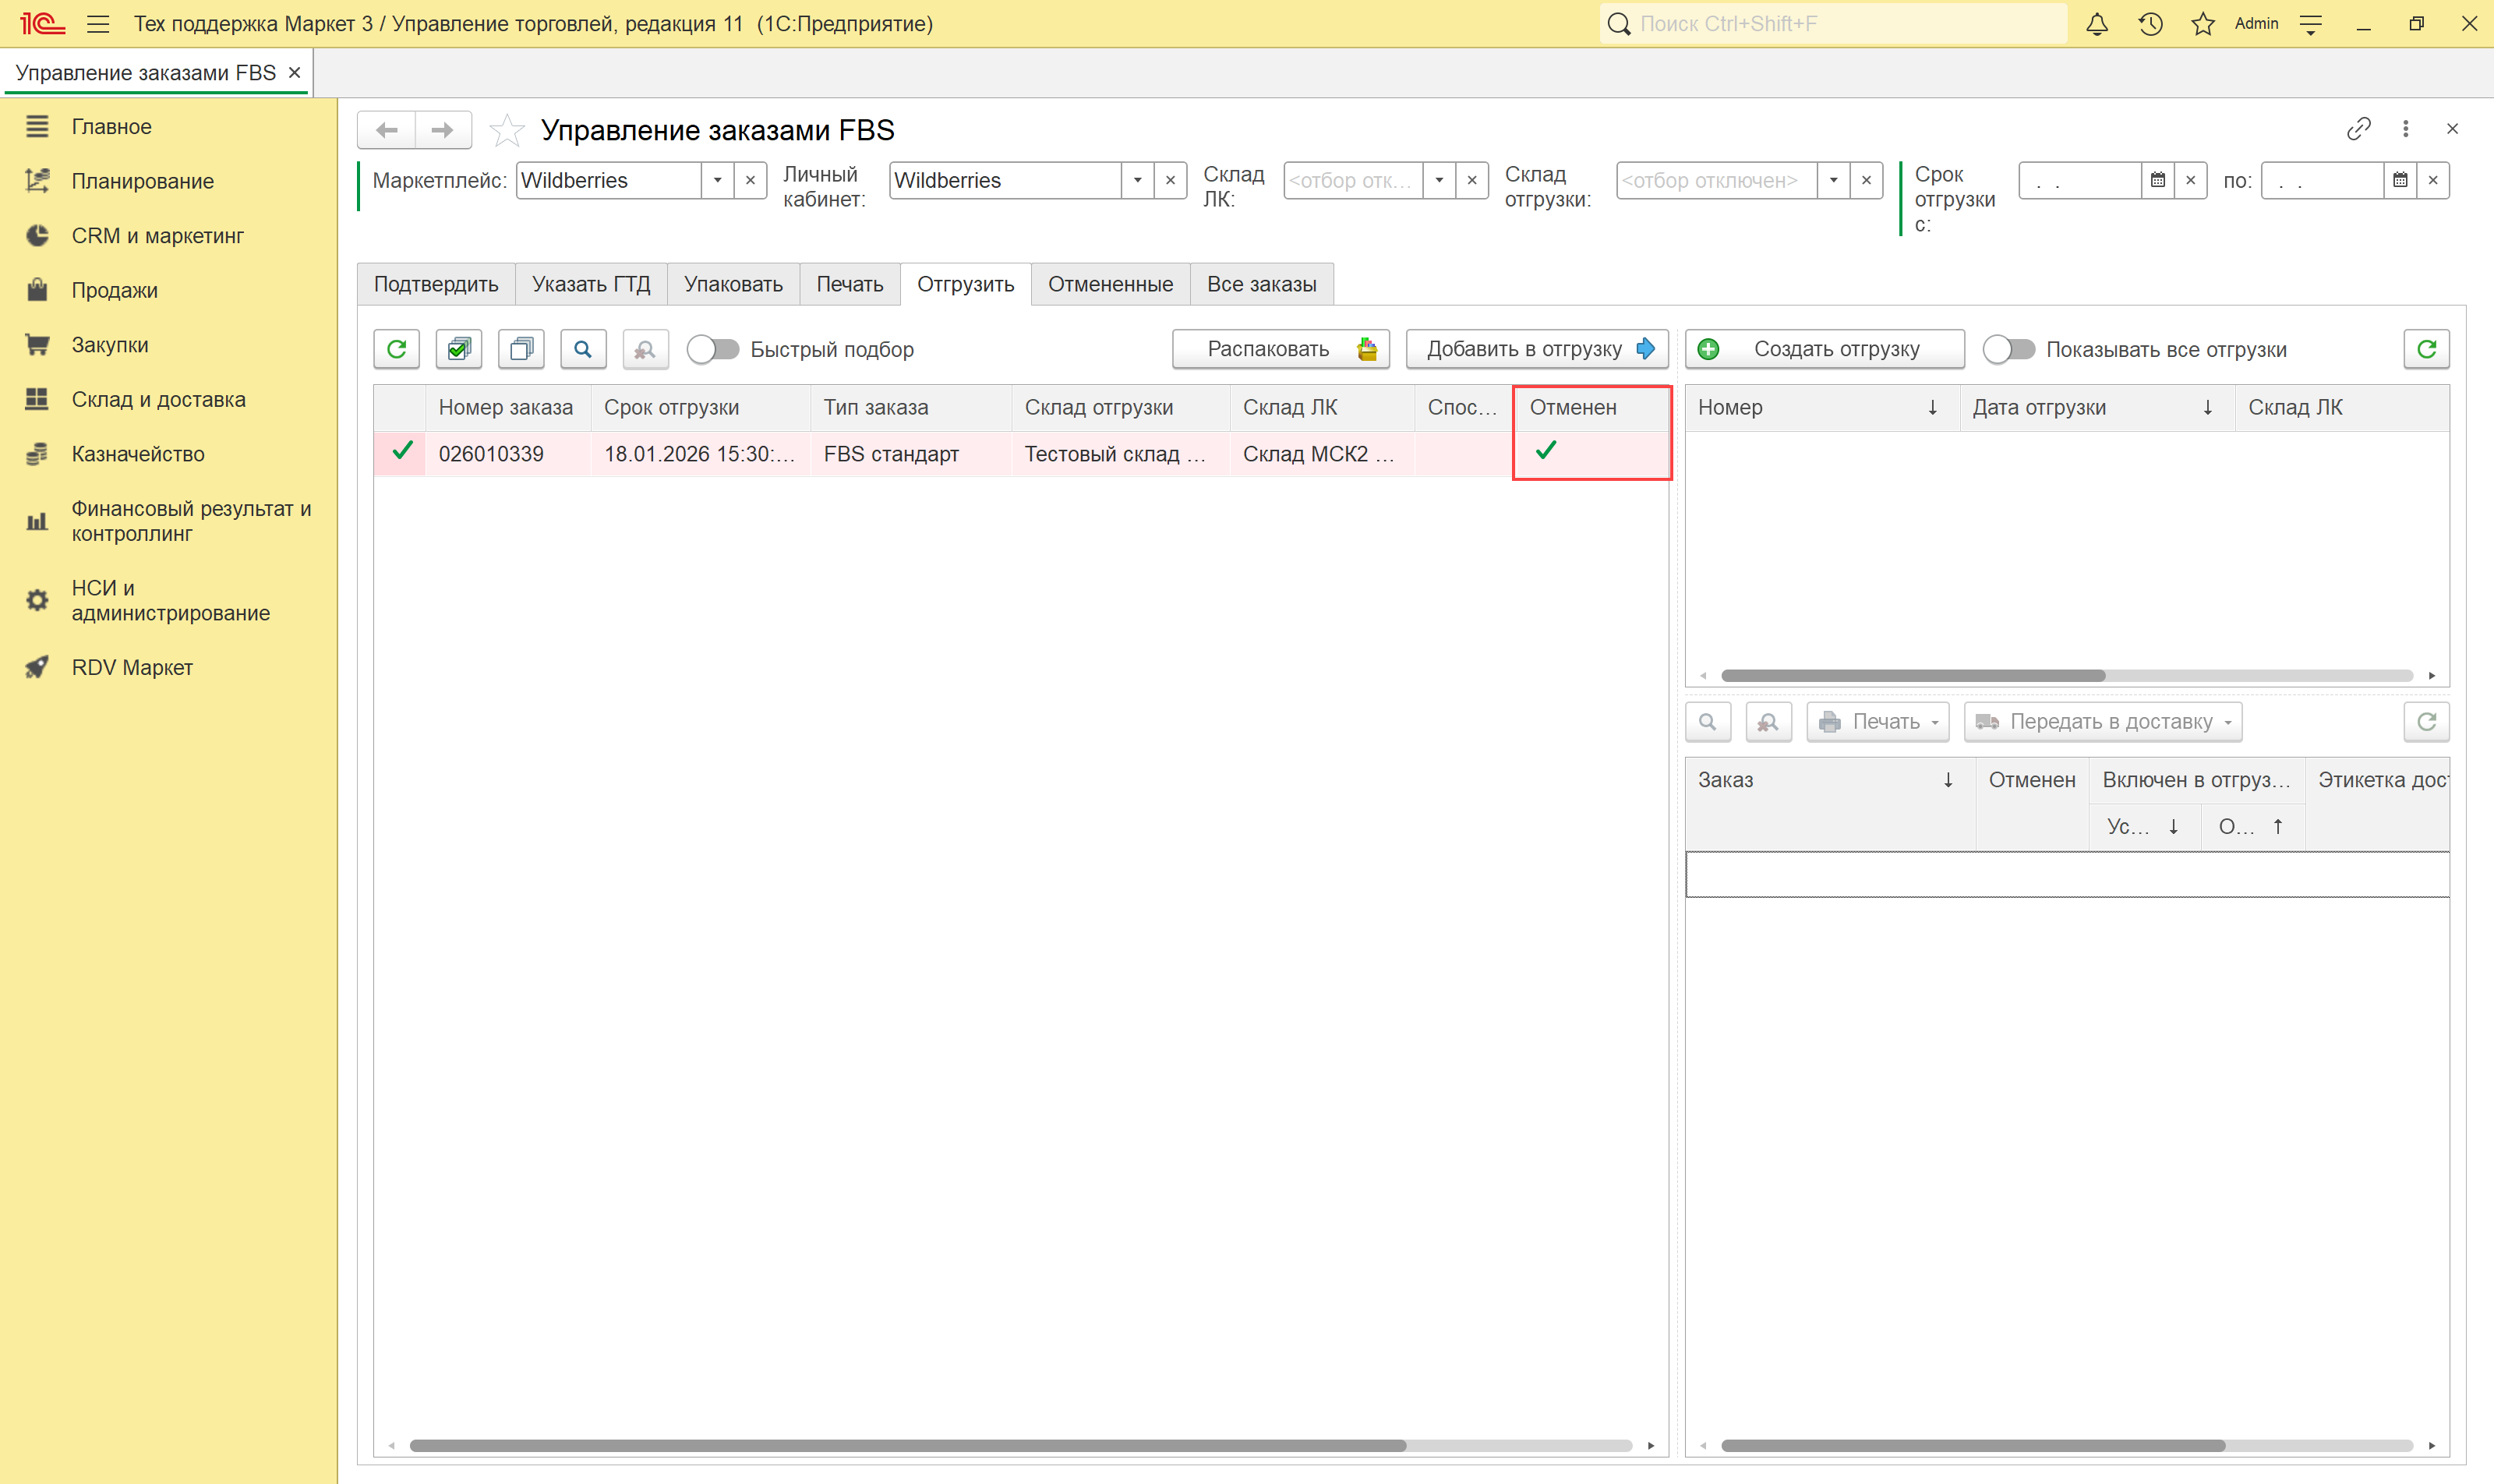The width and height of the screenshot is (2494, 1484).
Task: Open calendar for Срок отгрузки start date
Action: [x=2157, y=181]
